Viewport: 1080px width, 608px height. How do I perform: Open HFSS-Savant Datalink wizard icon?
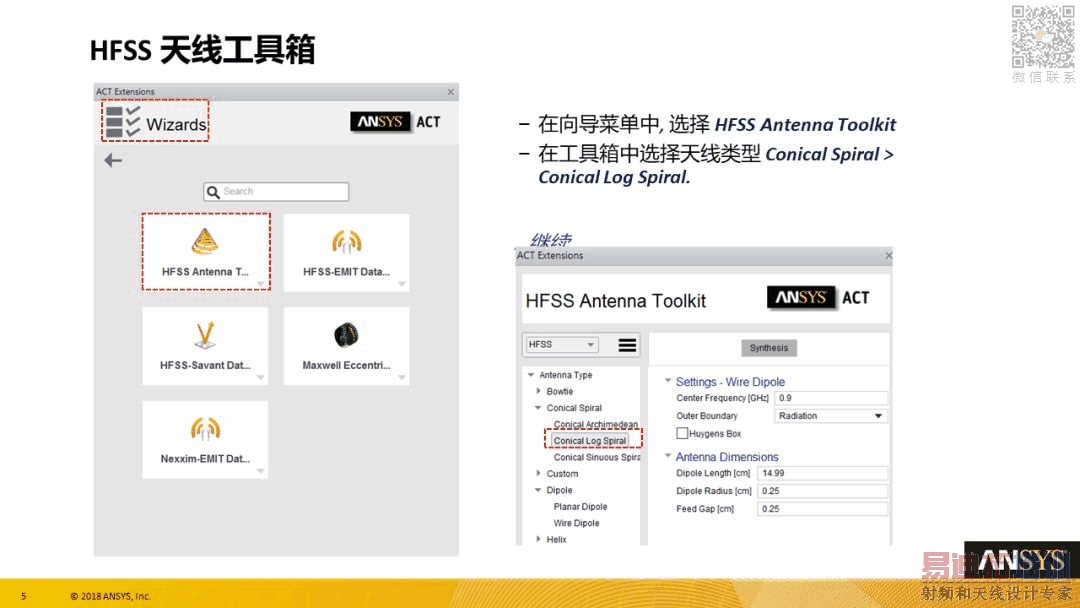pyautogui.click(x=205, y=335)
